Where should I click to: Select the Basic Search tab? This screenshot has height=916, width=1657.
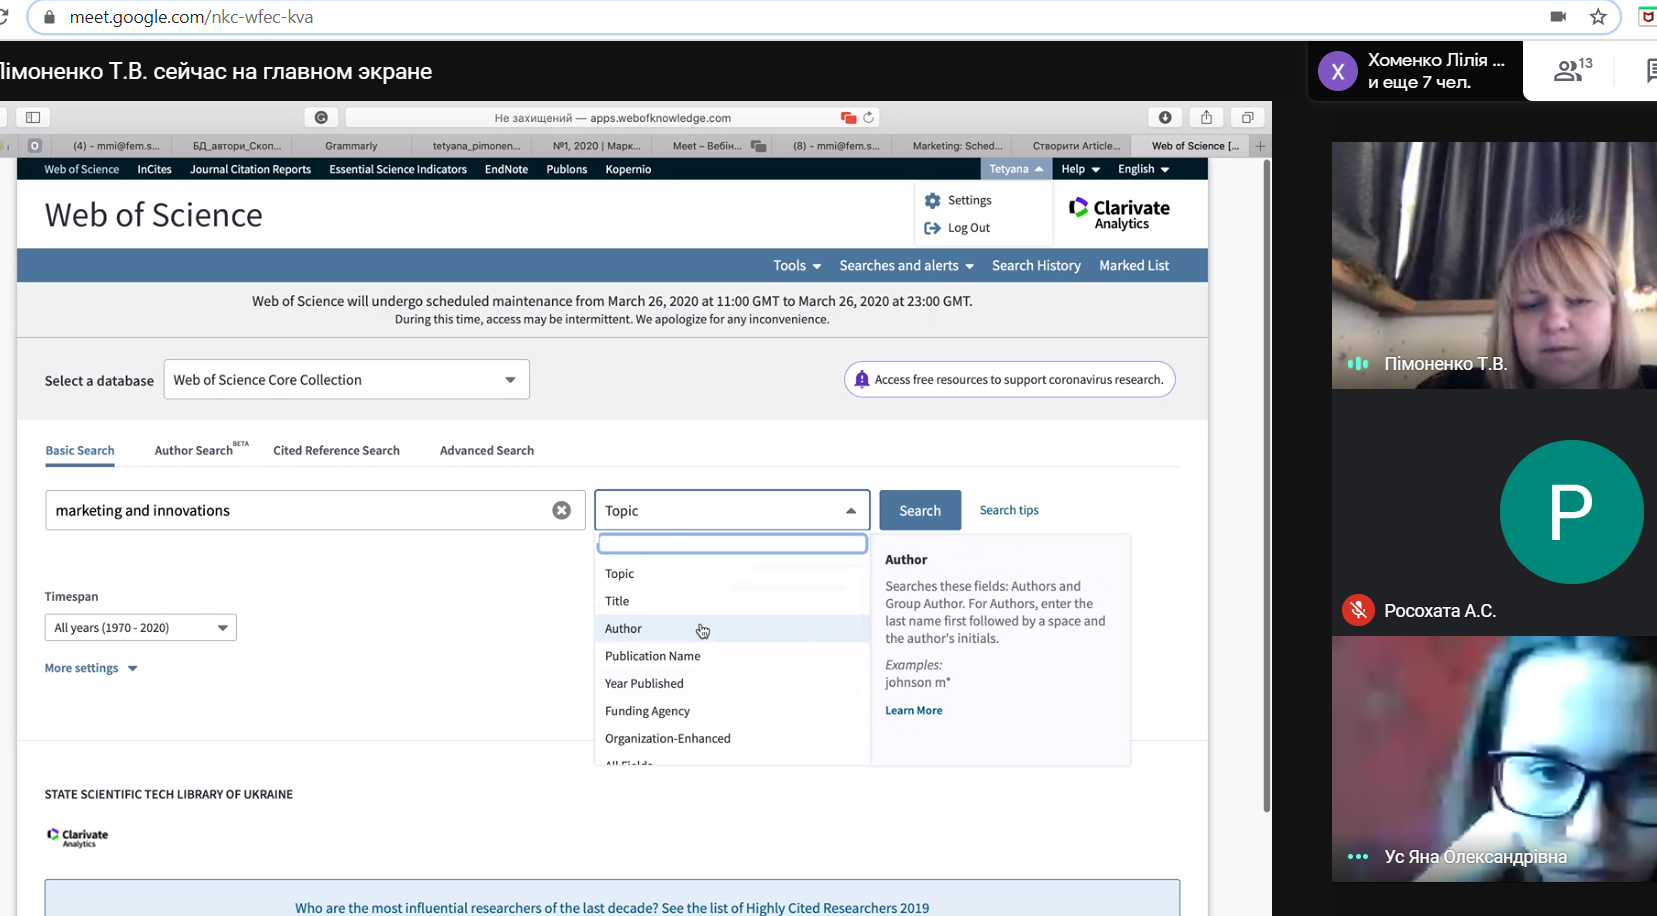80,450
